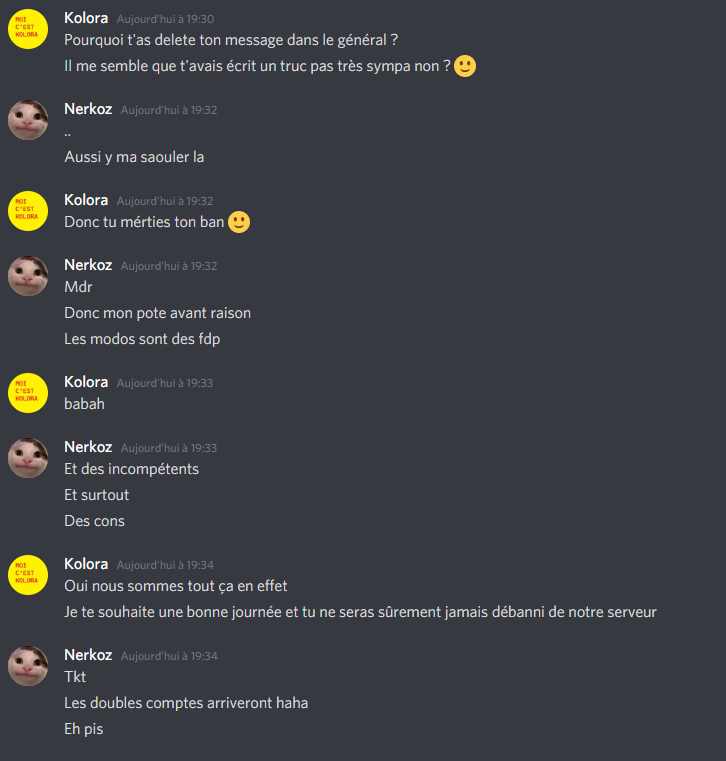Click the smiley emoji after "pas très sympa non ?"

(x=464, y=66)
